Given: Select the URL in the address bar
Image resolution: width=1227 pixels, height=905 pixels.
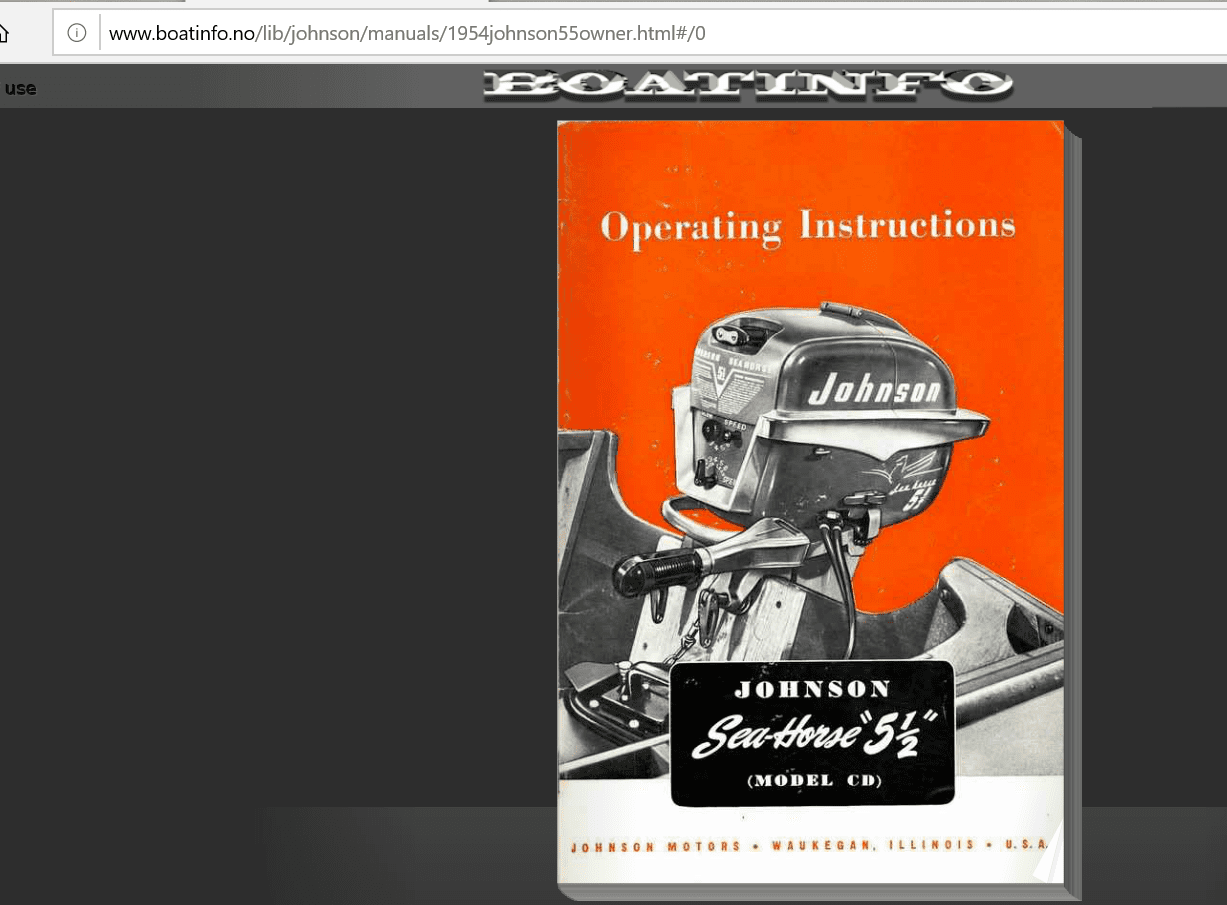Looking at the screenshot, I should [x=407, y=33].
